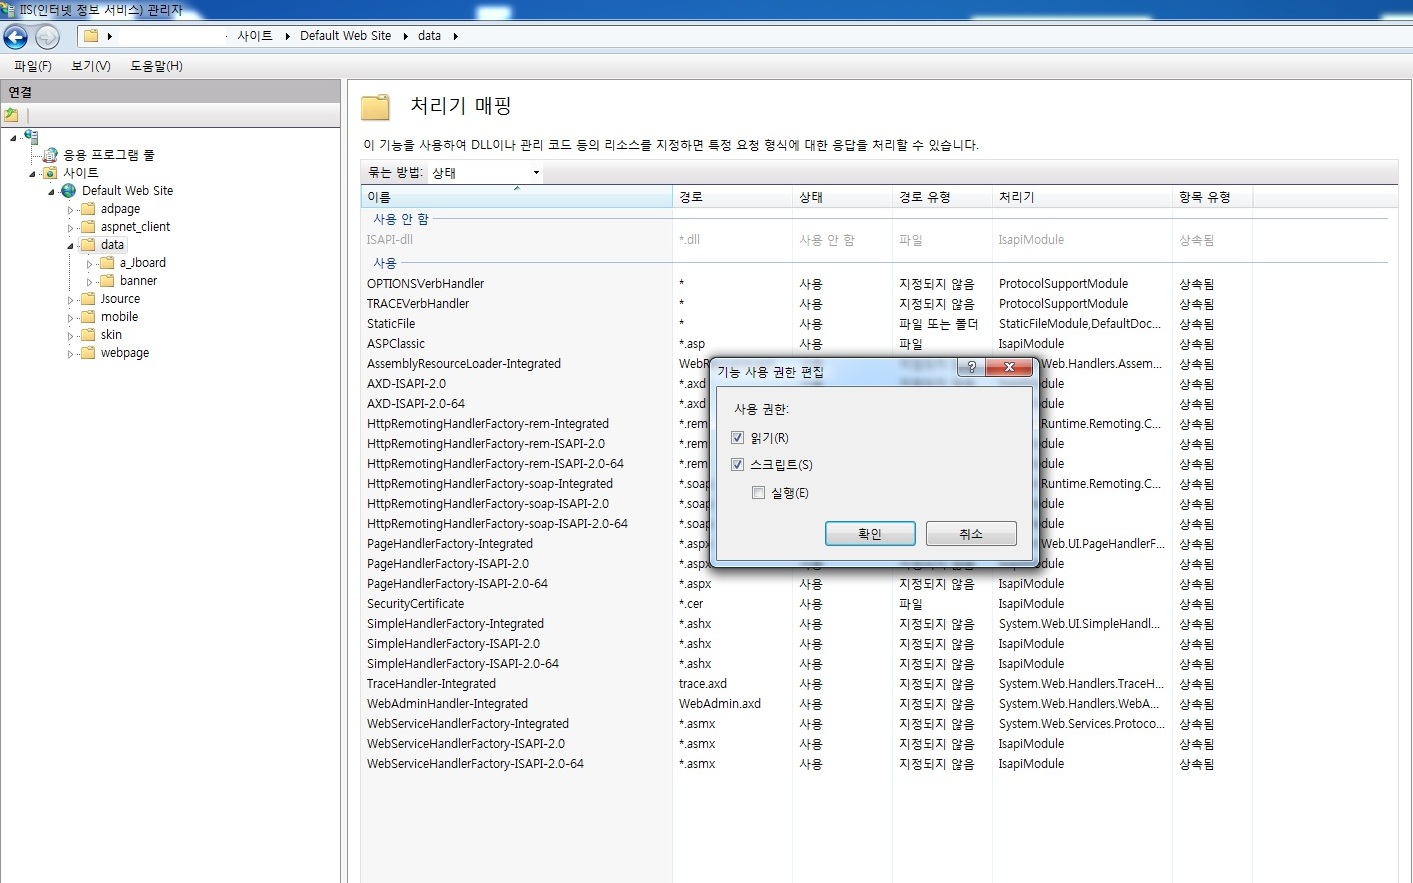1413x883 pixels.
Task: Sort by the State (상태) column header
Action: click(842, 197)
